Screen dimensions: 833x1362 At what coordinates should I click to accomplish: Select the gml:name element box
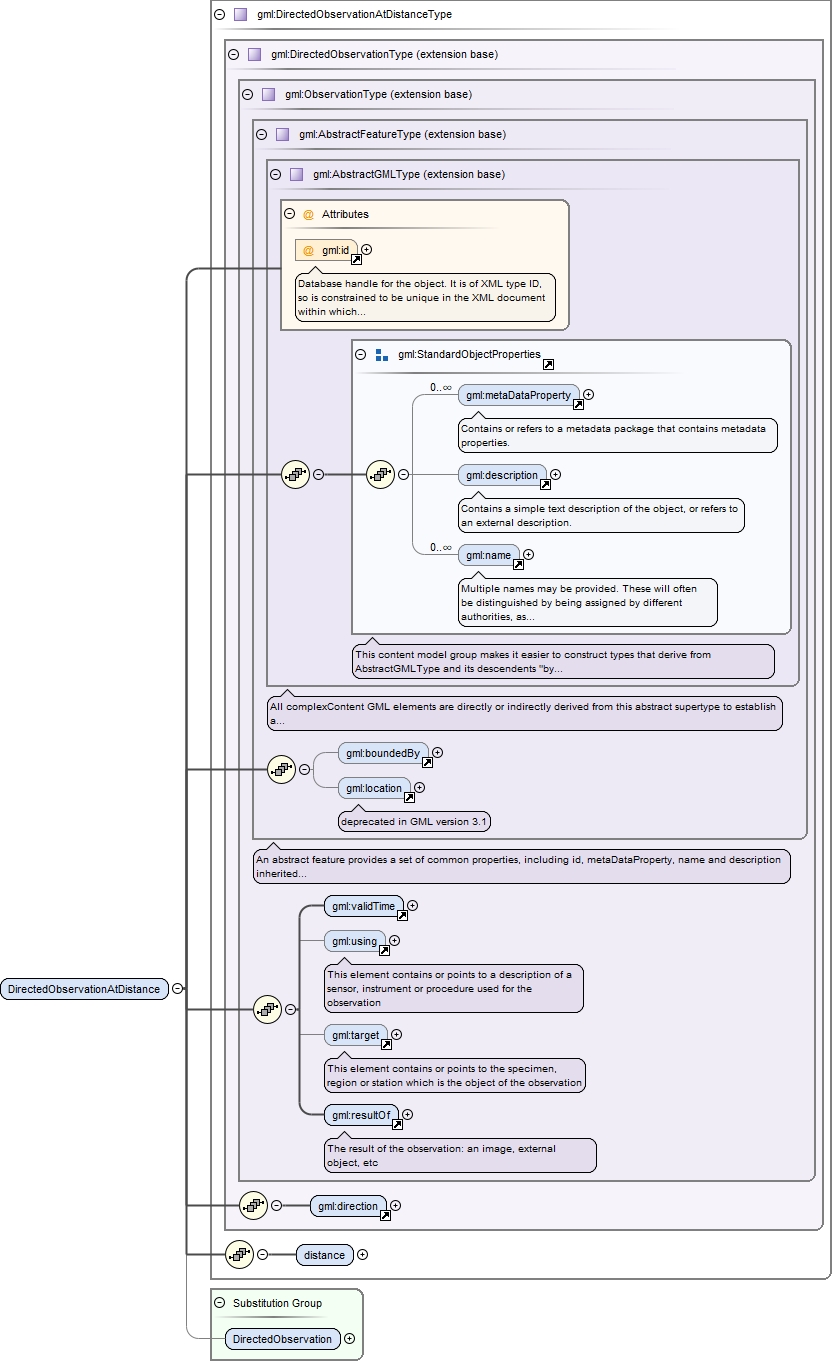[x=489, y=555]
